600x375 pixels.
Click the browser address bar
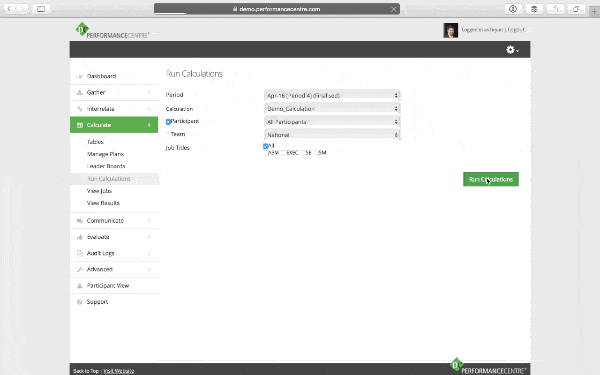click(x=277, y=9)
